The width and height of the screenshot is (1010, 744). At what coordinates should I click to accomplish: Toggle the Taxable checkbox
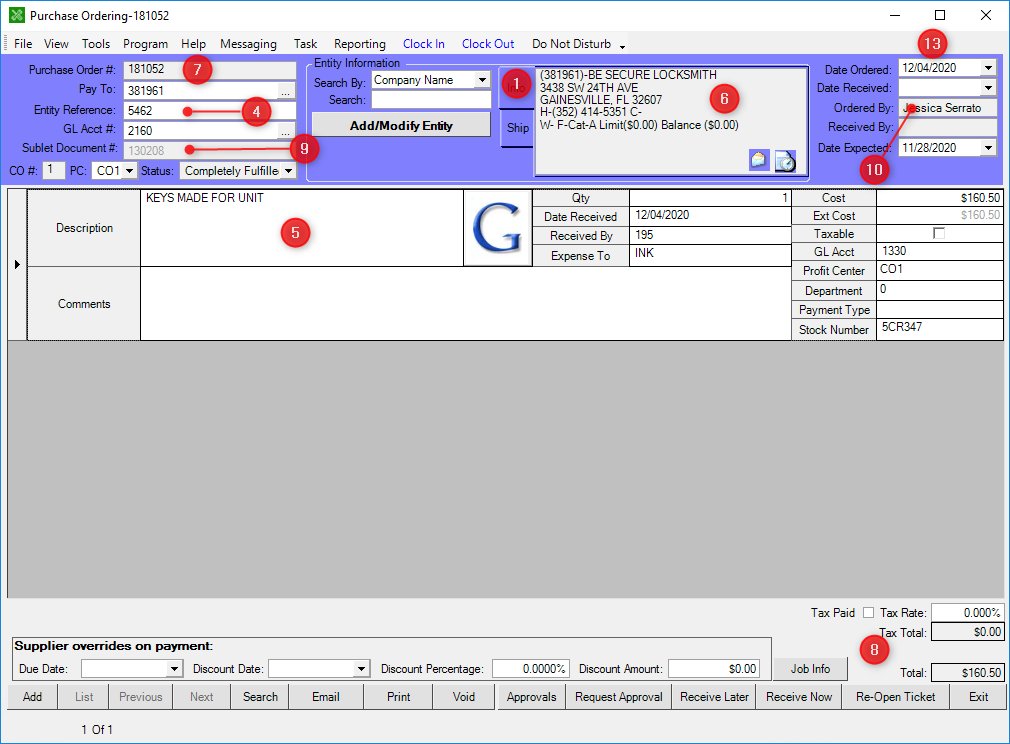(x=939, y=233)
